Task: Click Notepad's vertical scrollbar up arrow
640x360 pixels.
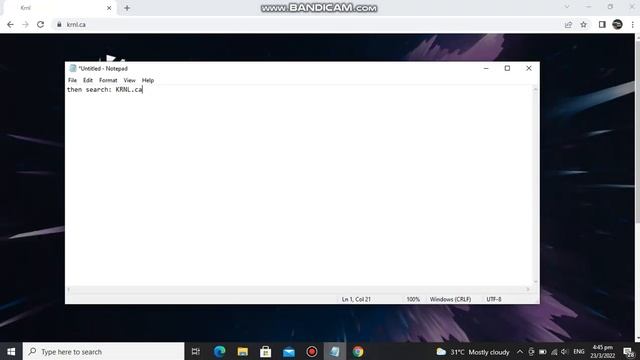Action: (x=536, y=89)
